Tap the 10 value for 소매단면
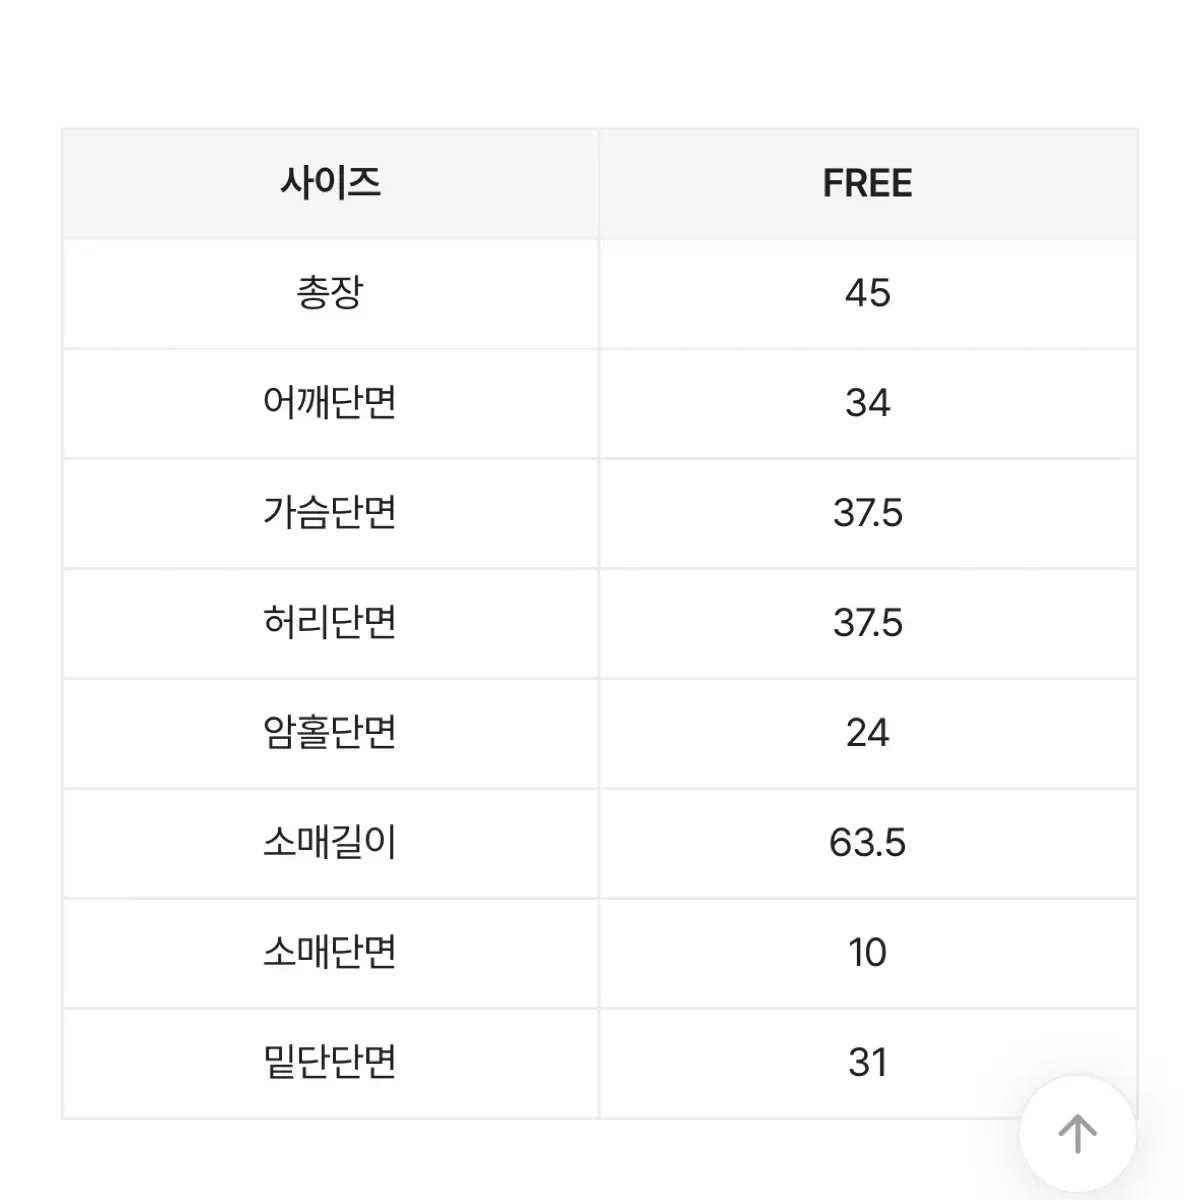1200x1200 pixels. pyautogui.click(x=868, y=954)
